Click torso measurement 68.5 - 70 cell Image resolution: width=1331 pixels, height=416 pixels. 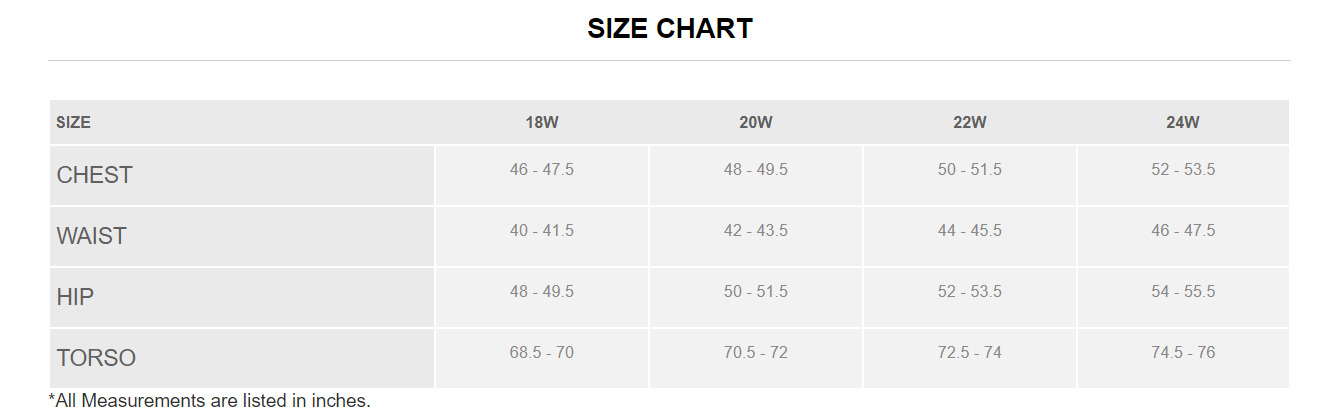(542, 353)
